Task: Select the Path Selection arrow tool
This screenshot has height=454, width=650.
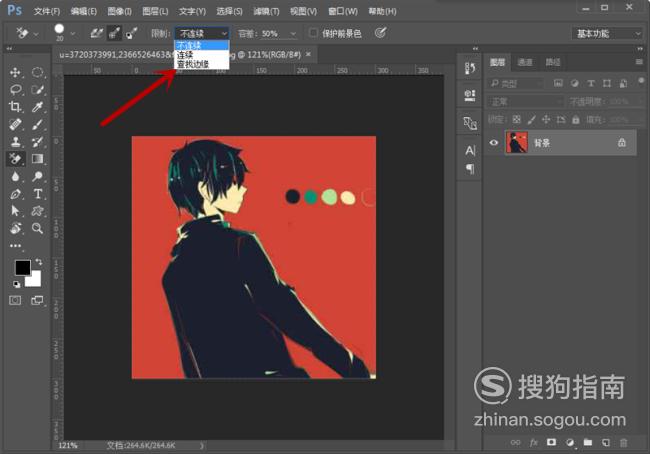Action: pyautogui.click(x=15, y=211)
